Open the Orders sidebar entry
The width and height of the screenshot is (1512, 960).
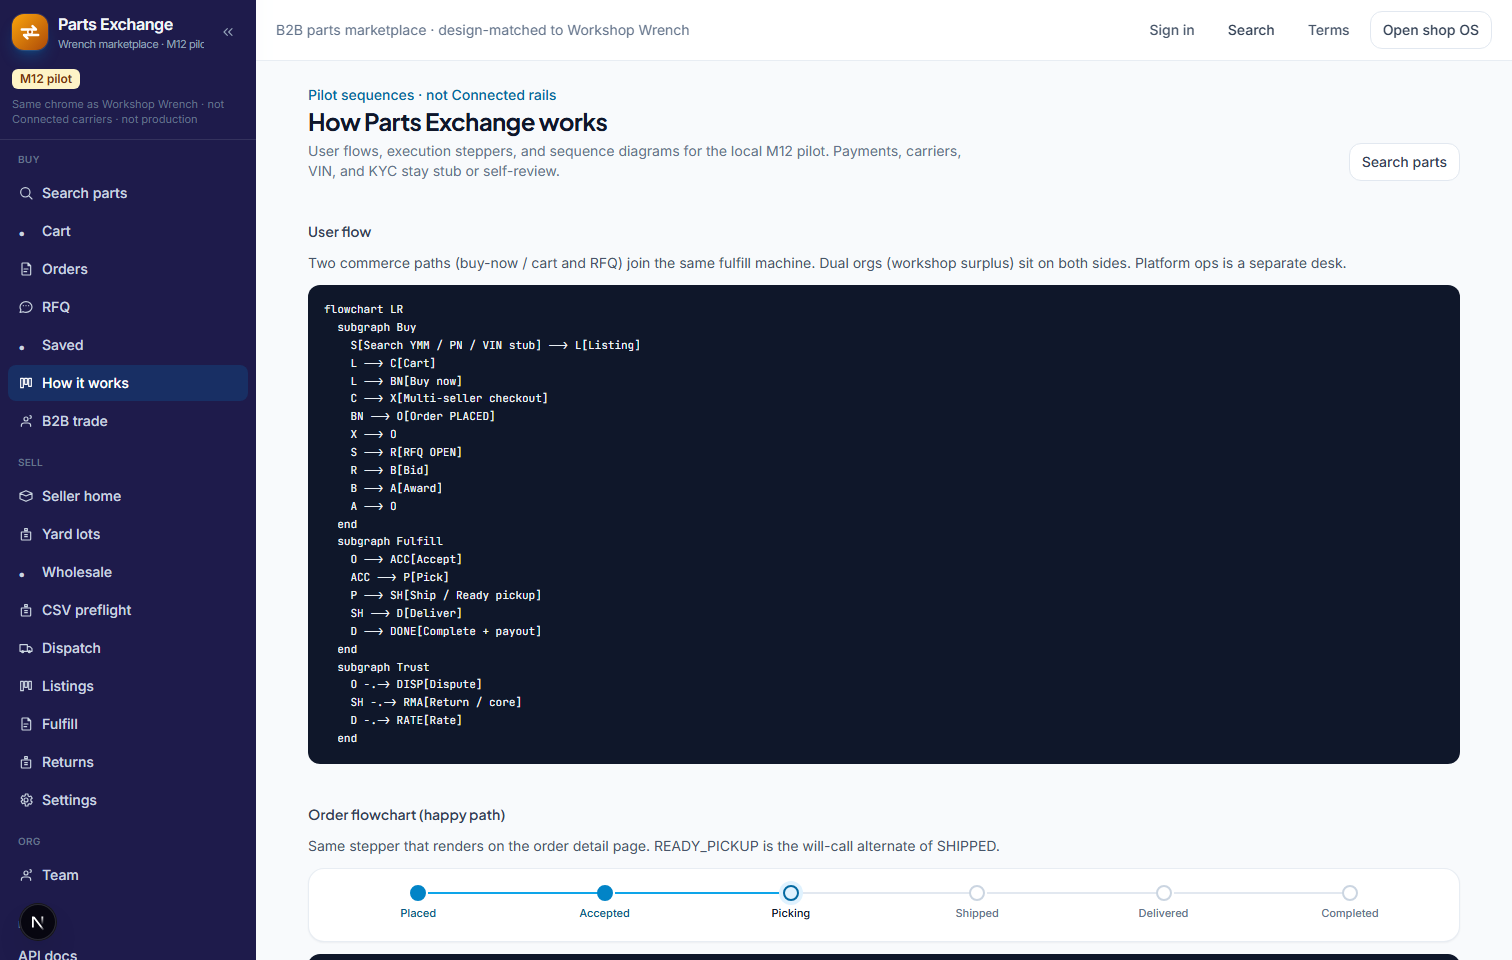[x=128, y=269]
